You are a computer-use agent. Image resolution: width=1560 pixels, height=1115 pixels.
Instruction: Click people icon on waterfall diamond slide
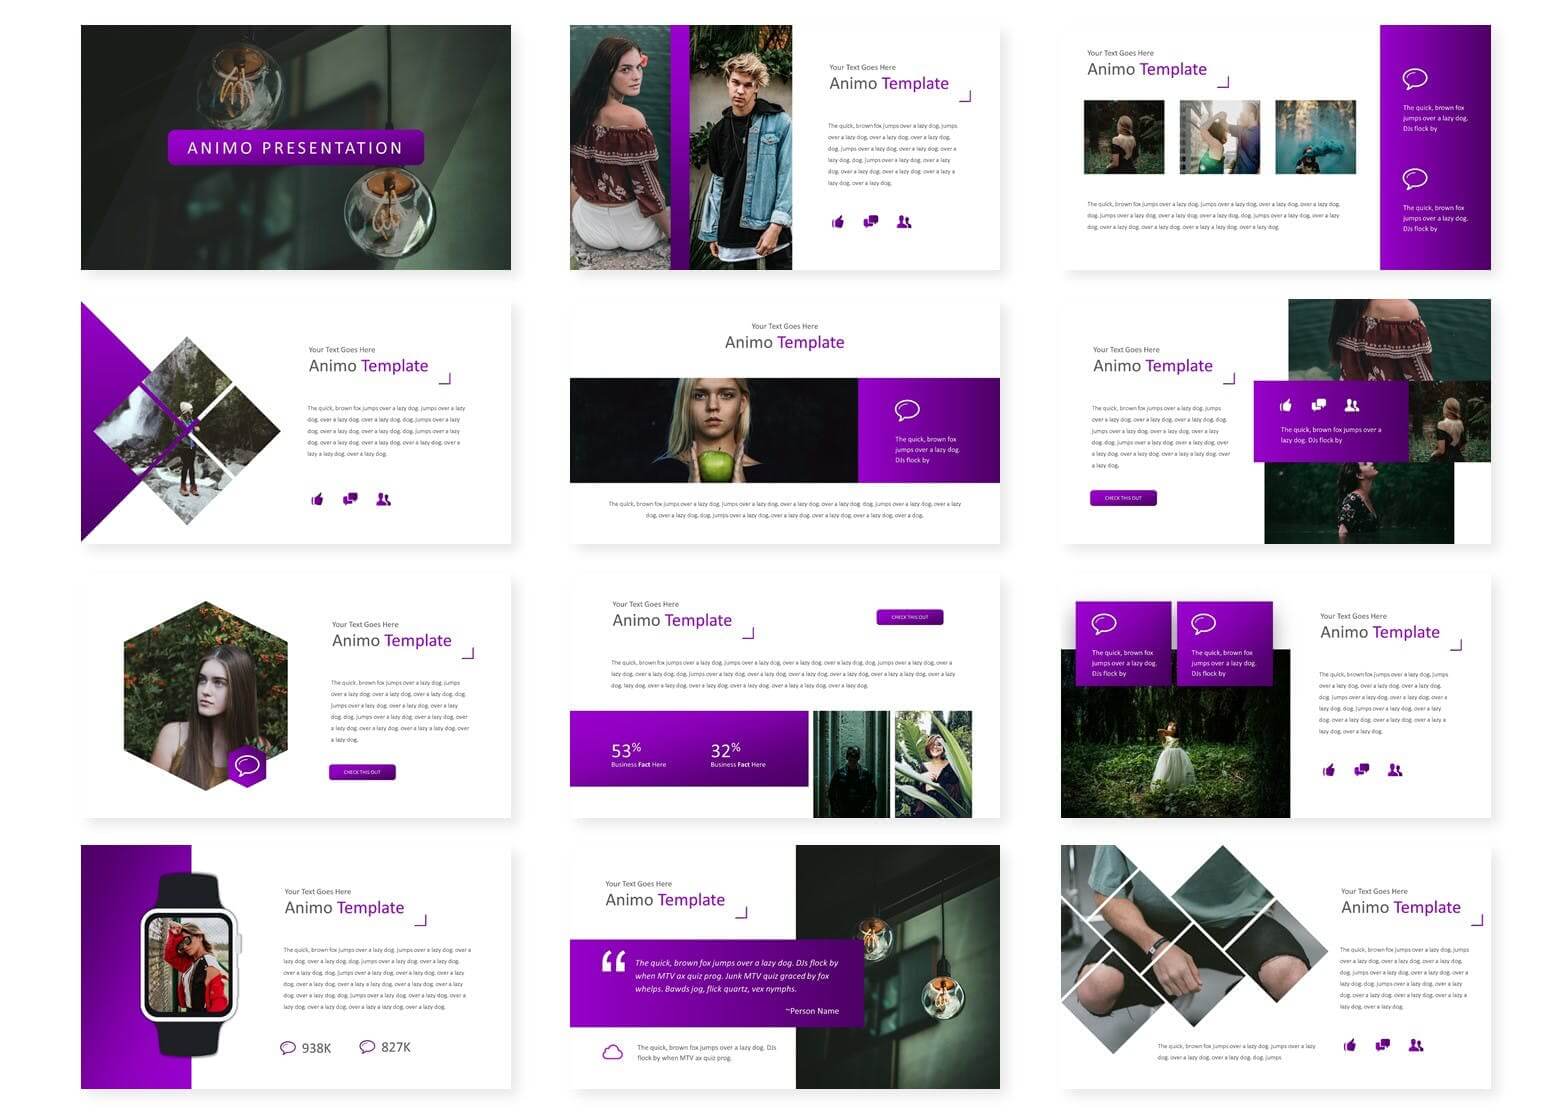point(383,499)
